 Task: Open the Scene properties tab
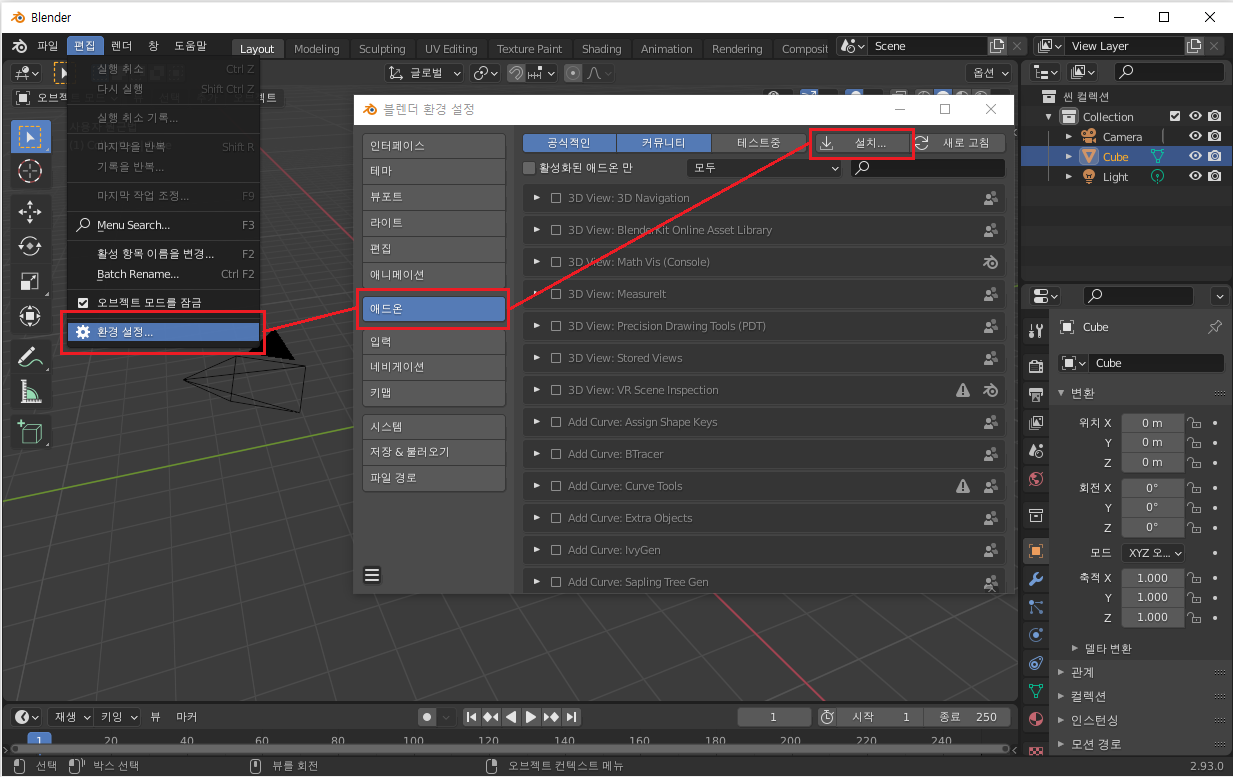pyautogui.click(x=1036, y=450)
